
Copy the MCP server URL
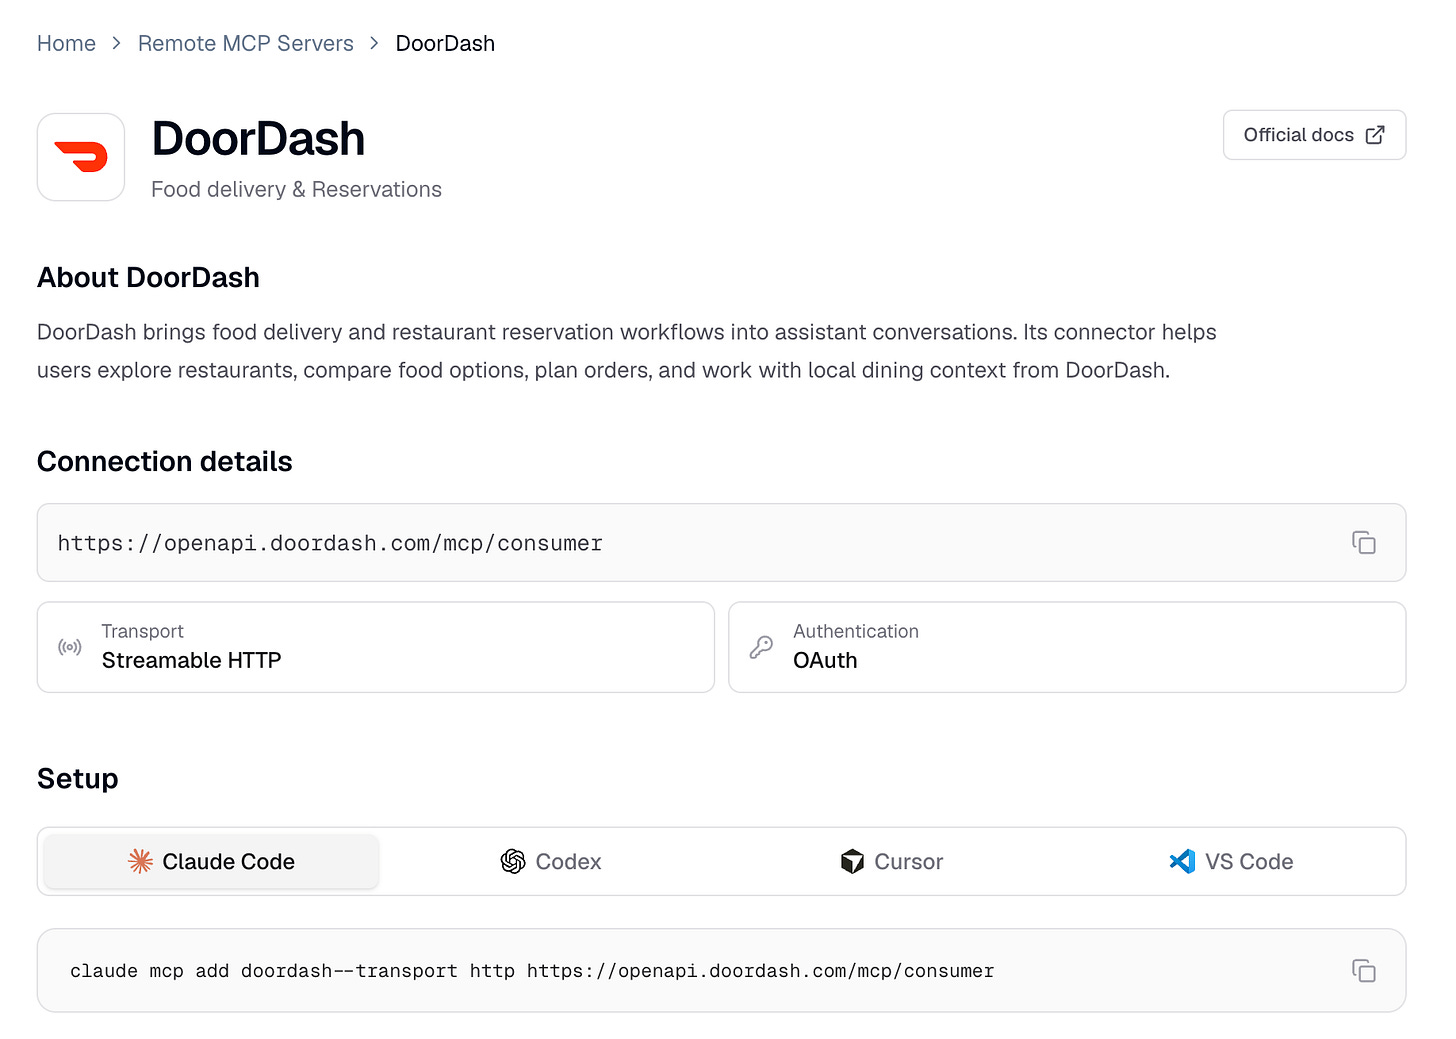(x=1363, y=543)
